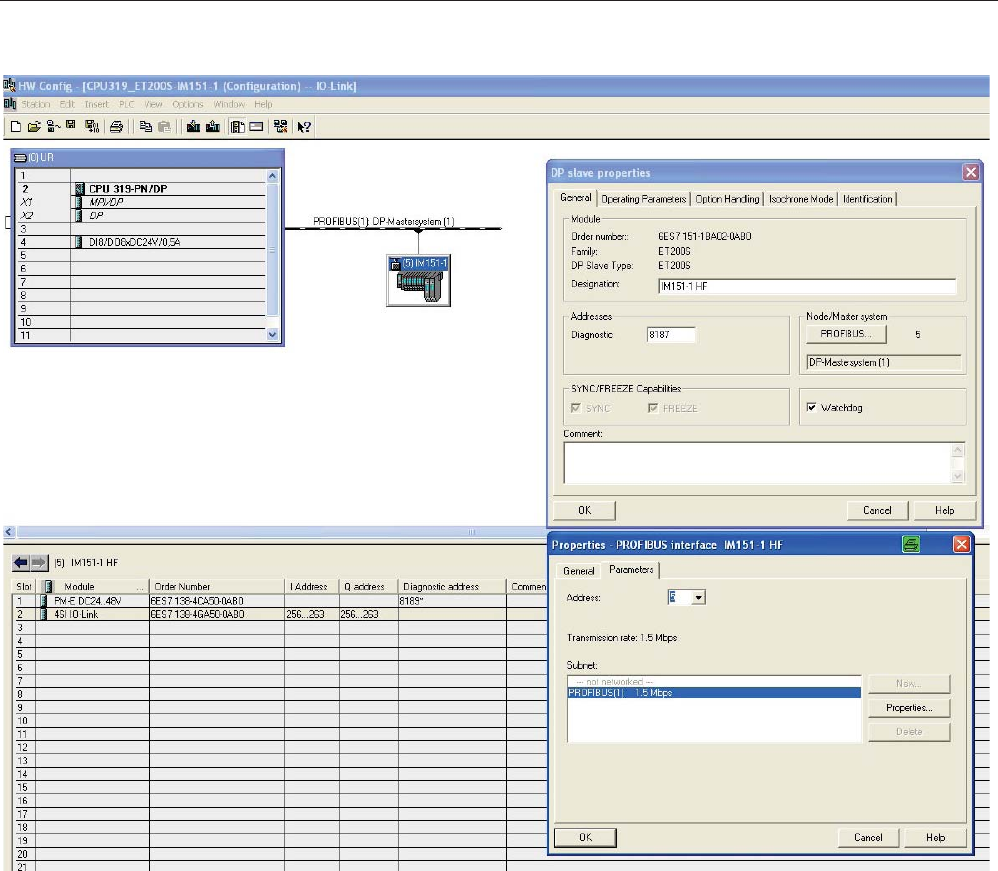Switch to the Isochrone Mode tab
Viewport: 998px width, 871px height.
point(801,199)
